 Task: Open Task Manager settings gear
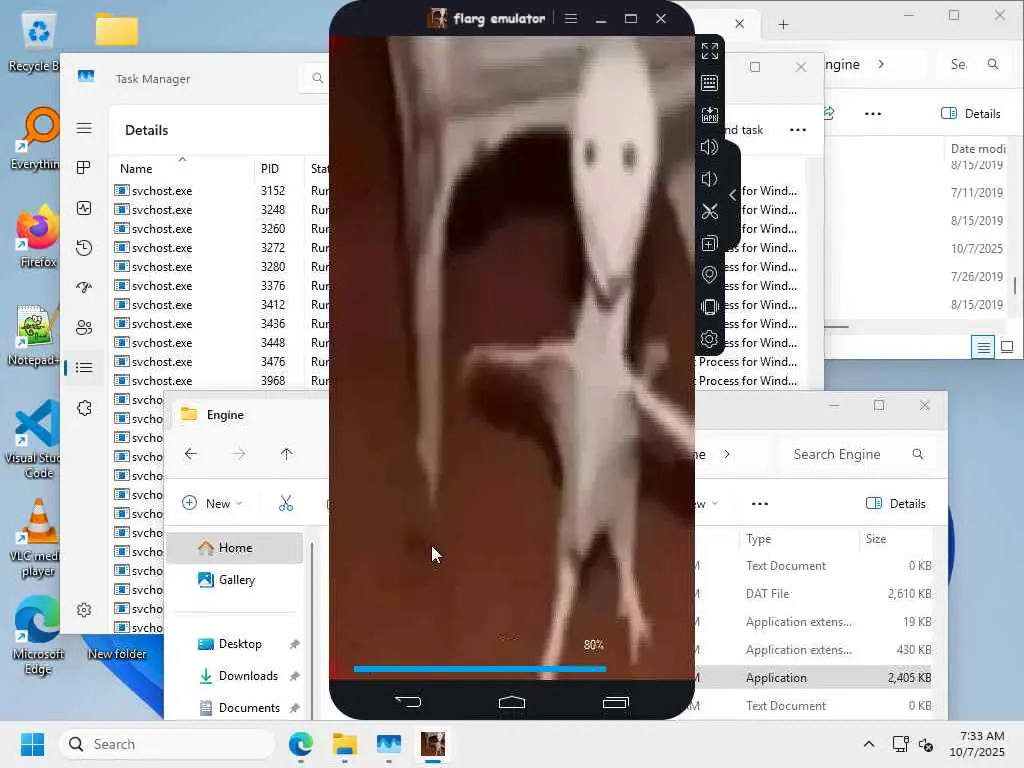pos(84,610)
